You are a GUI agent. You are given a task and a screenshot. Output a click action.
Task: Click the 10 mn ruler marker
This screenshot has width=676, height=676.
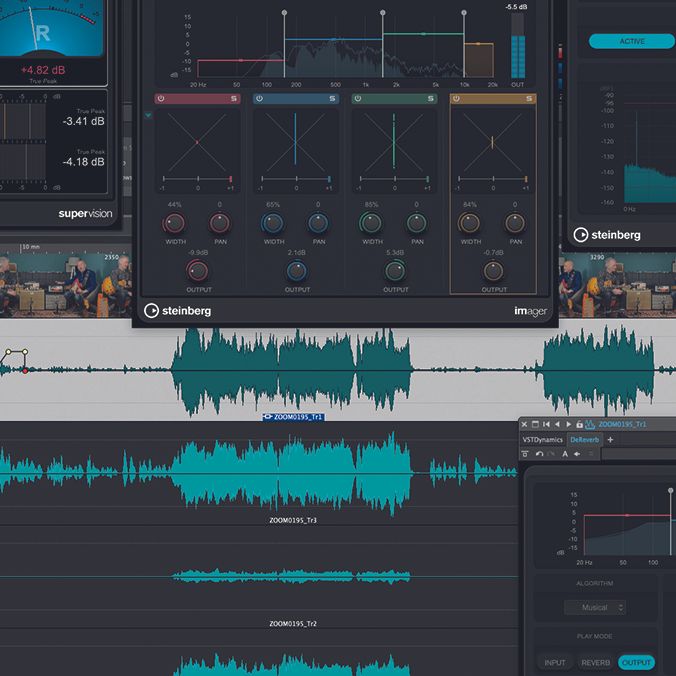tap(30, 247)
